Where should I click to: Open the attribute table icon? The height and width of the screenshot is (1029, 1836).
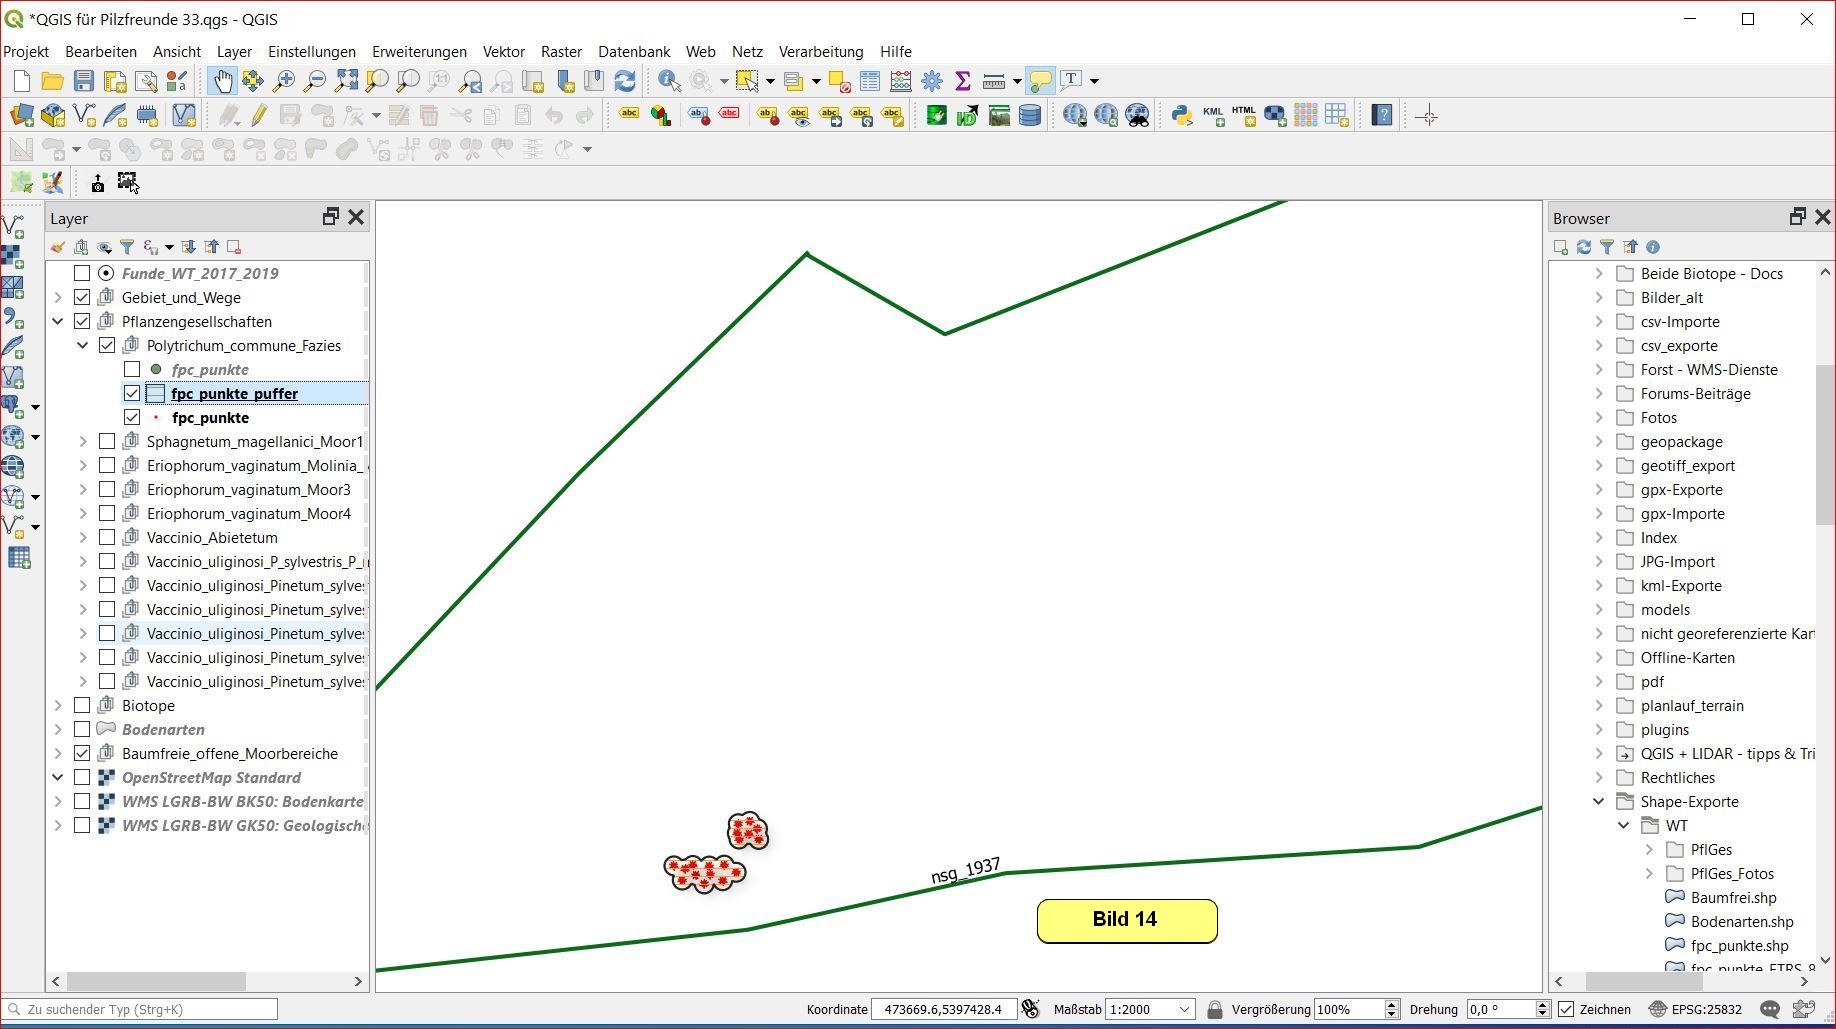(870, 81)
